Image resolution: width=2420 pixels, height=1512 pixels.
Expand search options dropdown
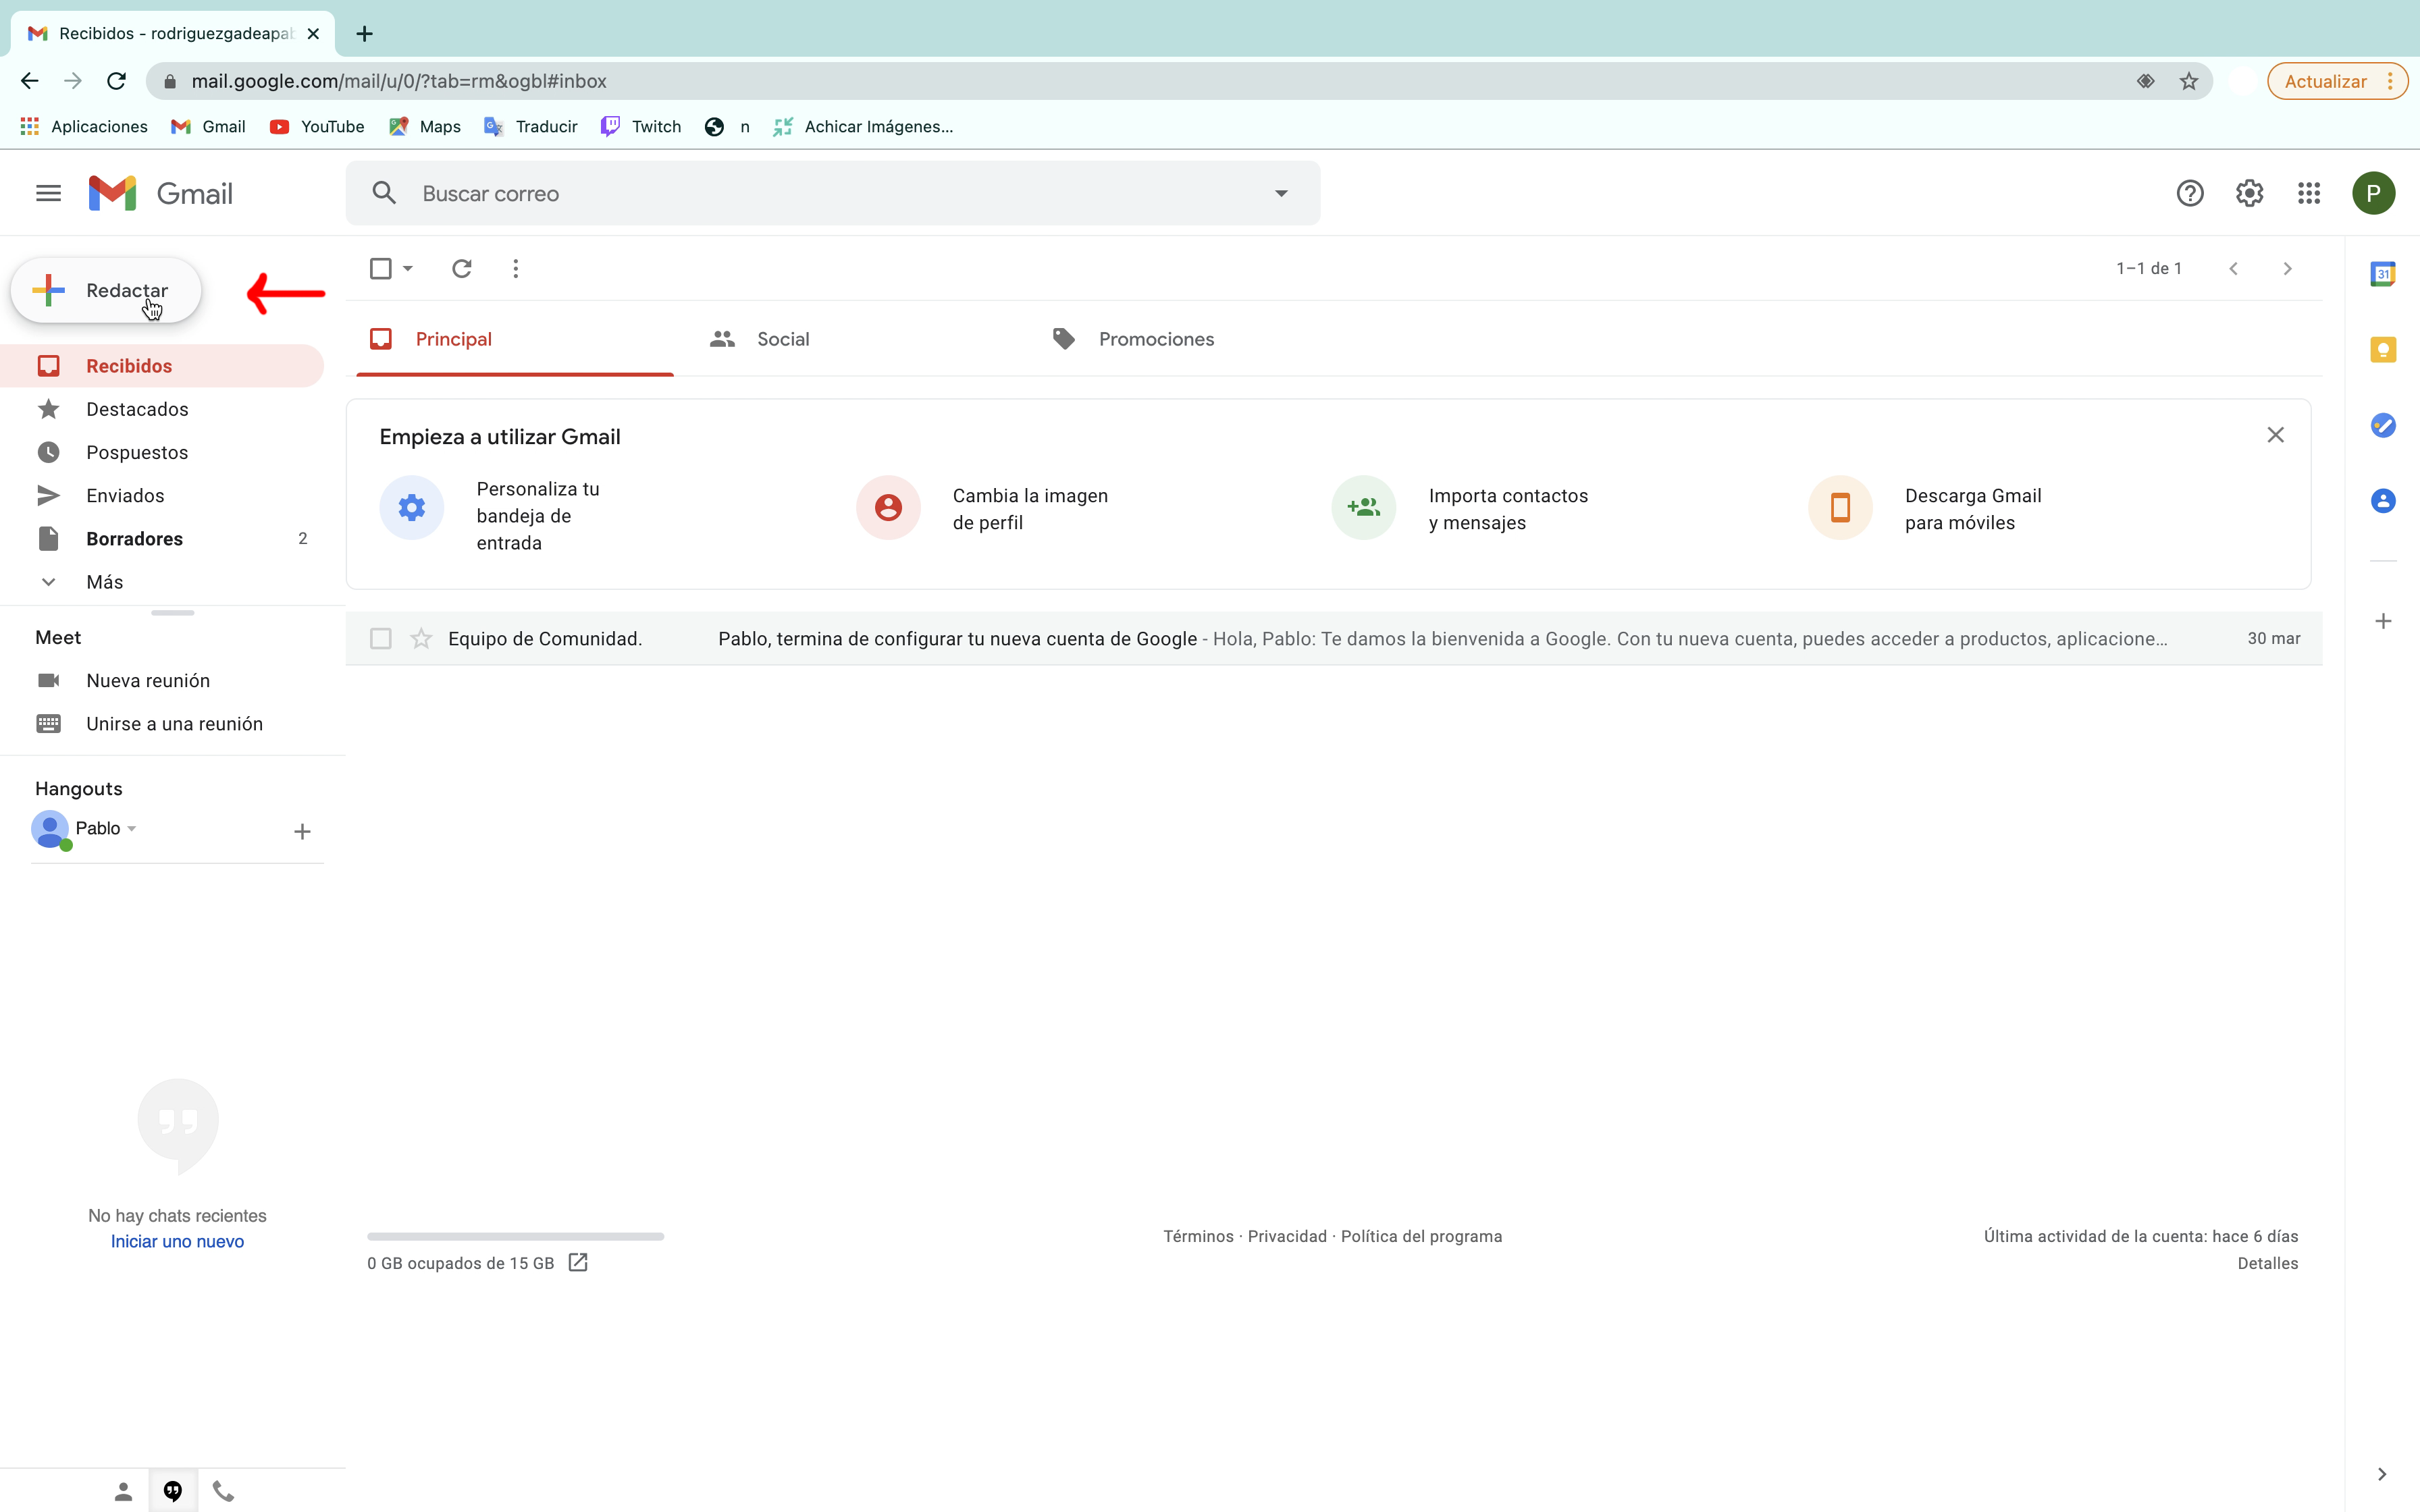[1281, 193]
